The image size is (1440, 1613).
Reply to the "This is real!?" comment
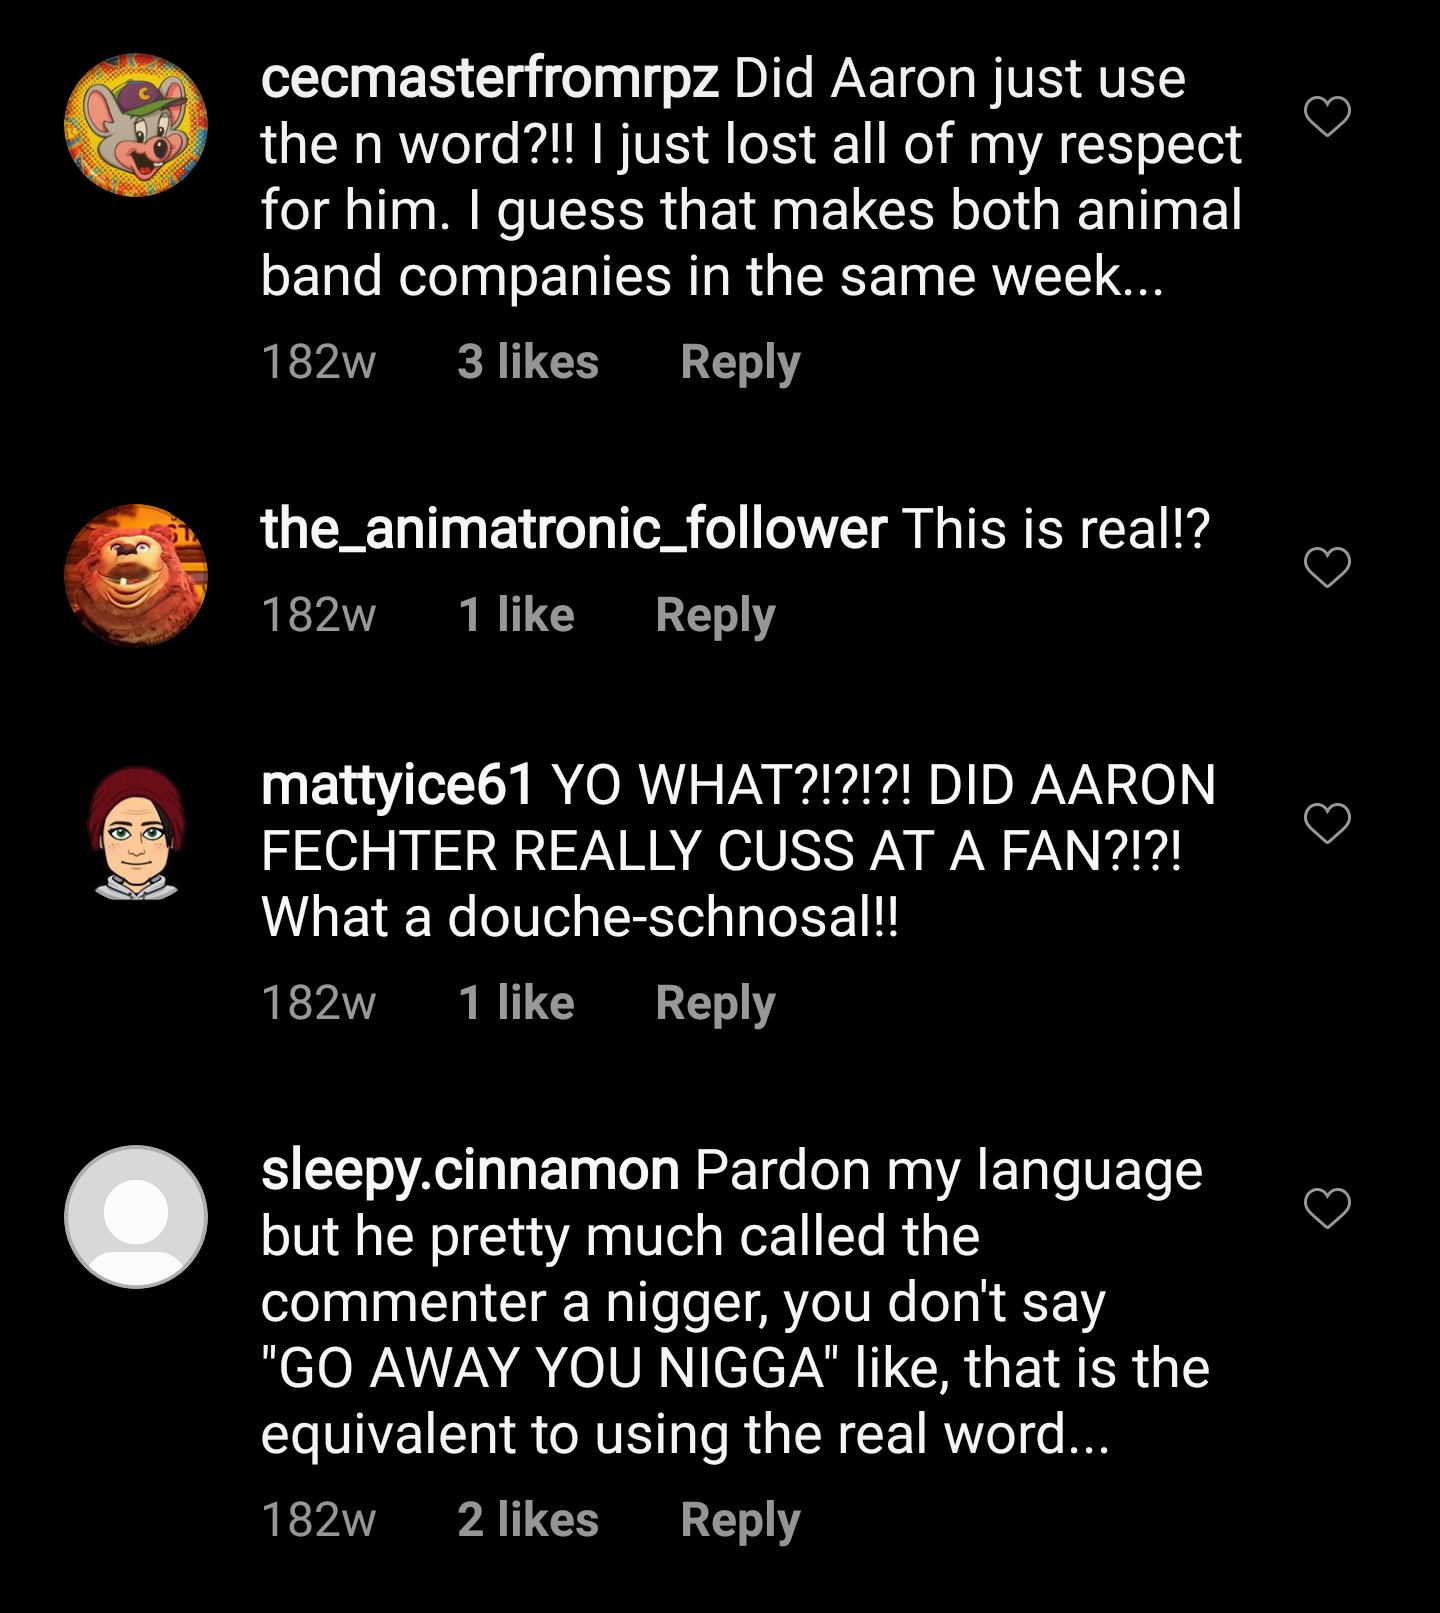(715, 616)
